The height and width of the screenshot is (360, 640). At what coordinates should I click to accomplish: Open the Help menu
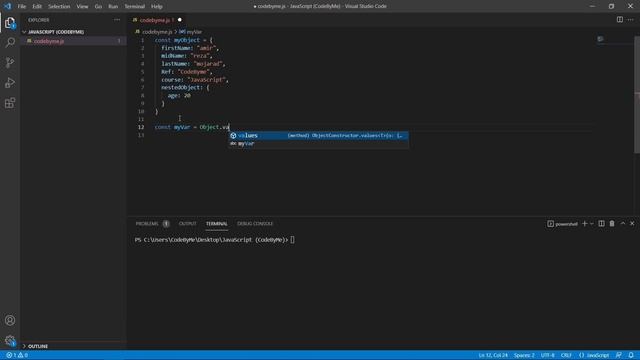157,6
